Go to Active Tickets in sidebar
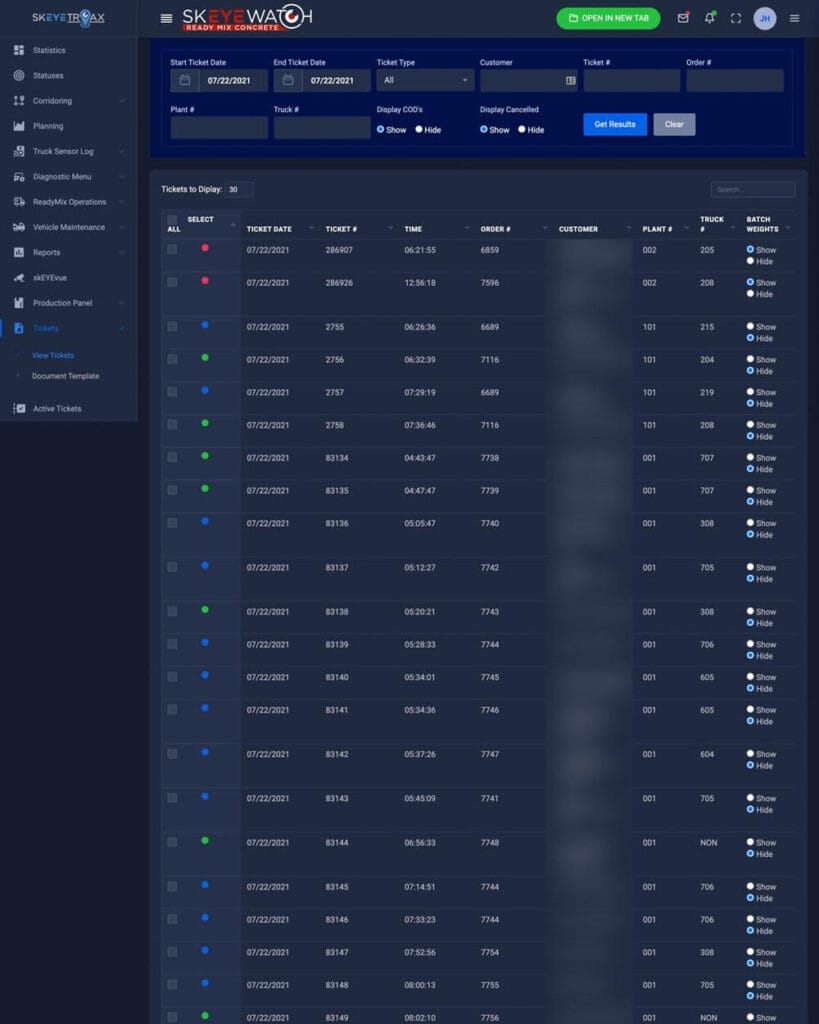The width and height of the screenshot is (819, 1024). pos(56,408)
